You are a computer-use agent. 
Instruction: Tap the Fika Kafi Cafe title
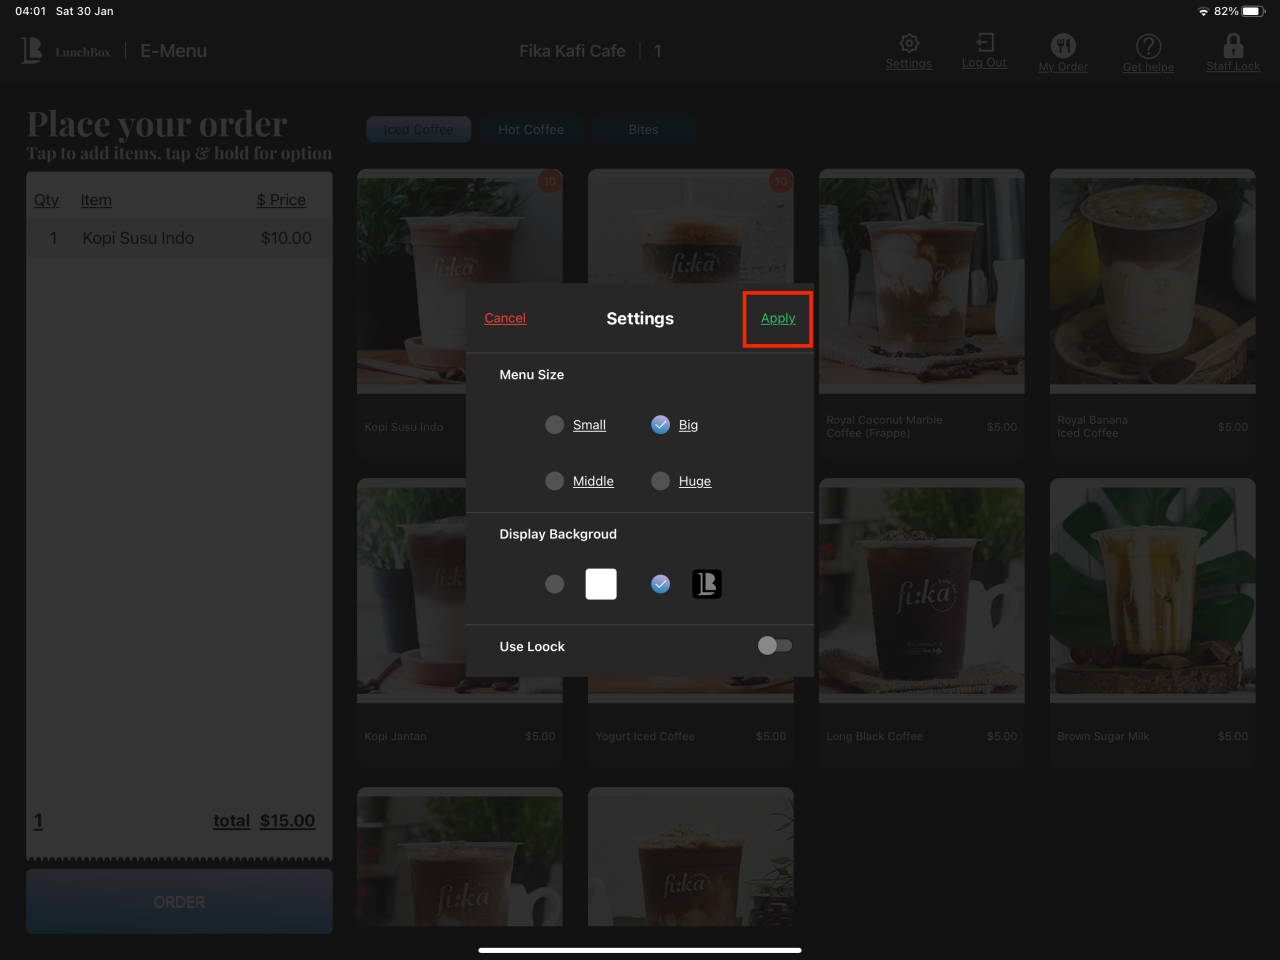tap(572, 51)
